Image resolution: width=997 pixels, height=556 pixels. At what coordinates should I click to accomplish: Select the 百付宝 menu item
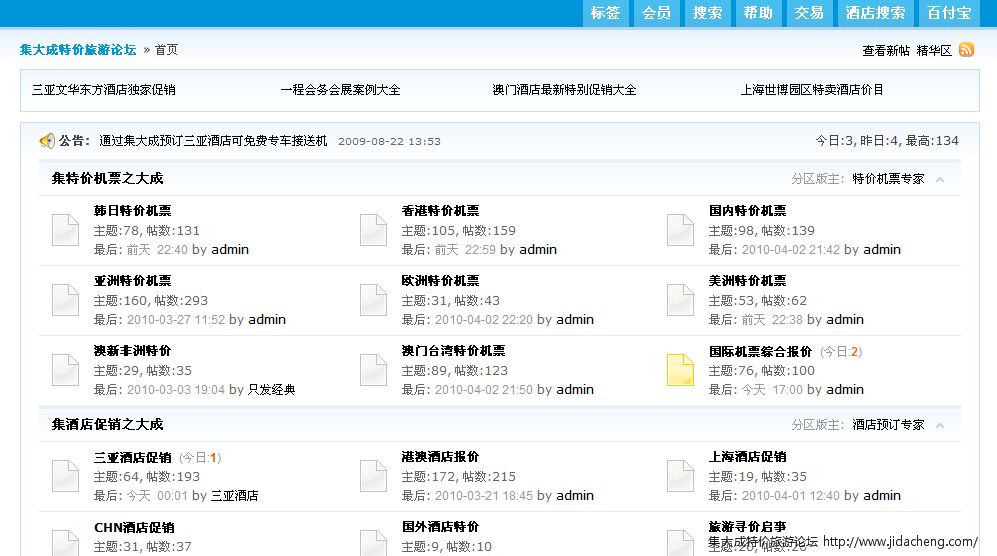tap(949, 13)
